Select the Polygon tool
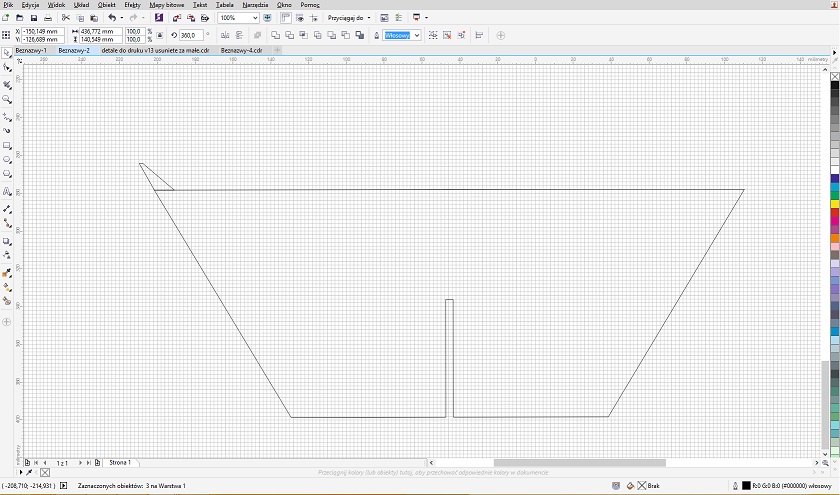The image size is (840, 495). (x=7, y=175)
